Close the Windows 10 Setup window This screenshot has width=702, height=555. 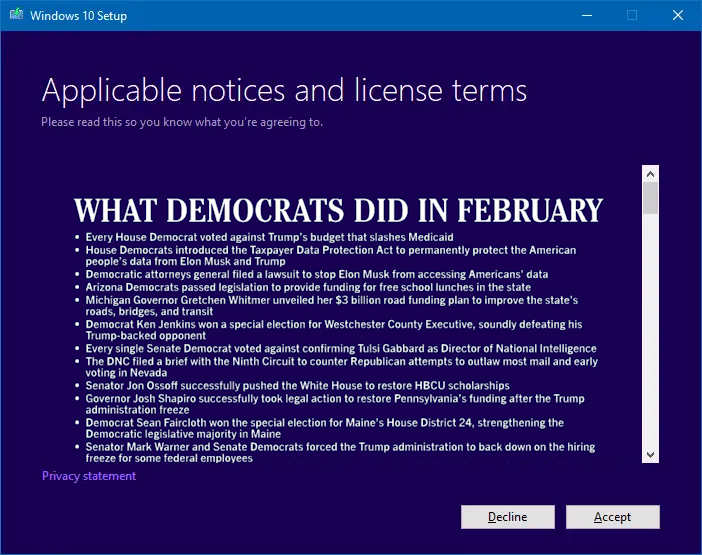tap(678, 15)
